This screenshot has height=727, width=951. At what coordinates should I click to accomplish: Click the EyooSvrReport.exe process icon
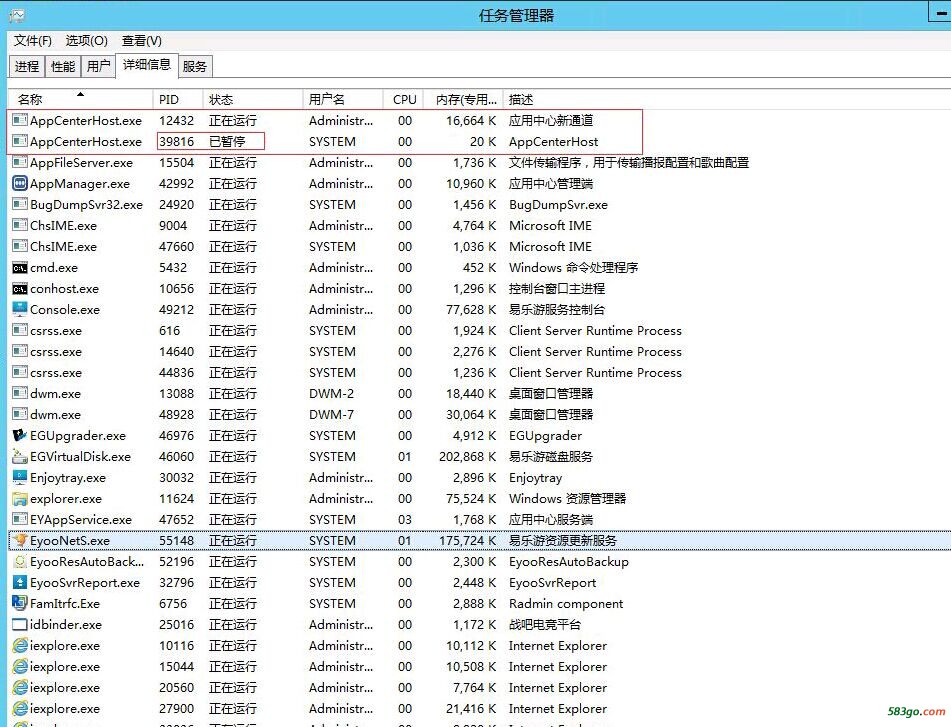click(20, 583)
